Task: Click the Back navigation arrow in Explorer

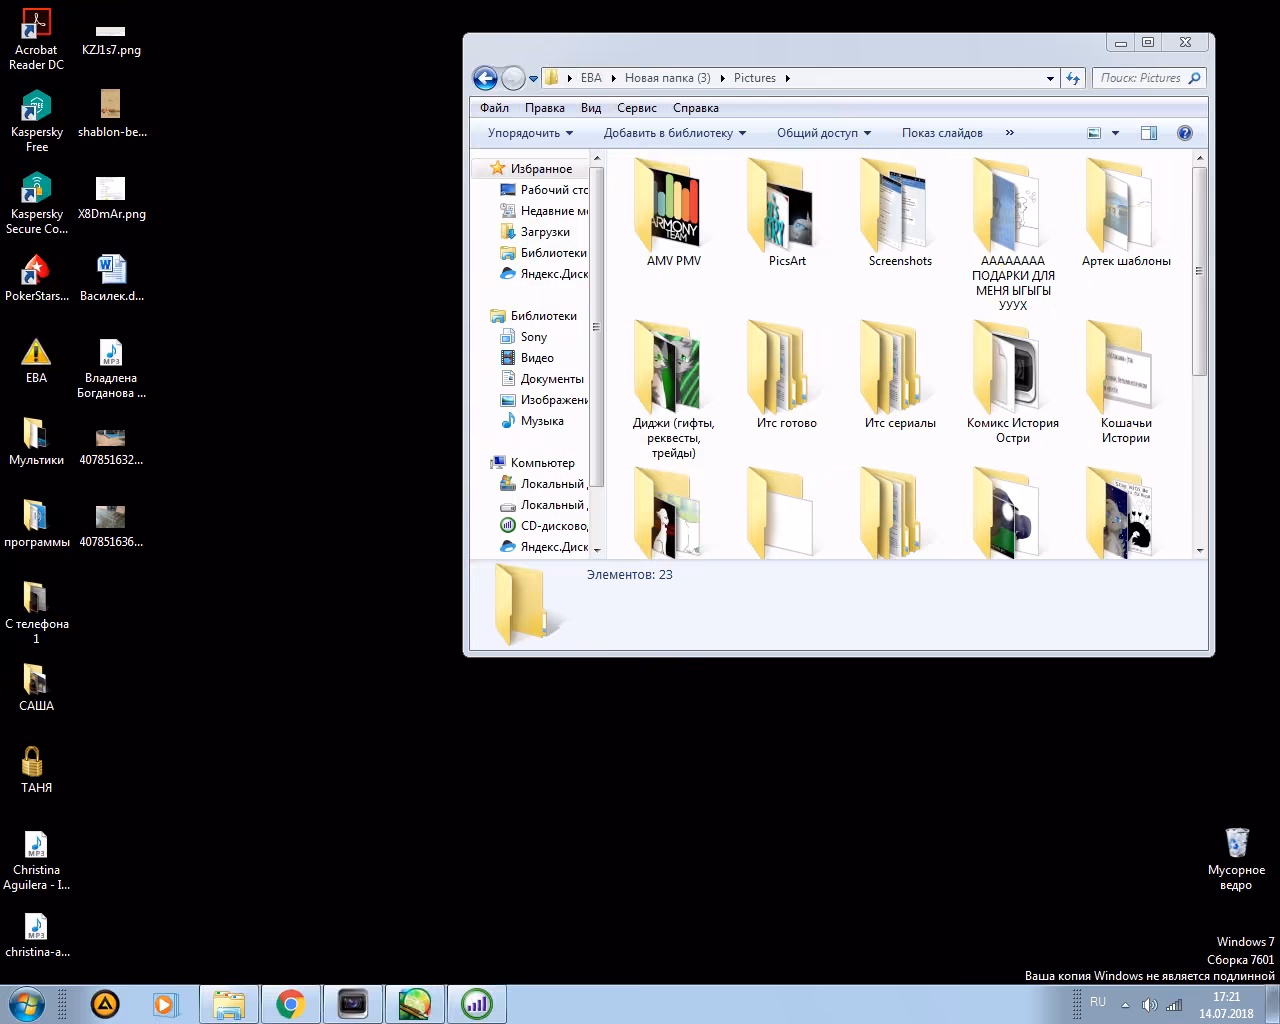Action: [x=485, y=78]
